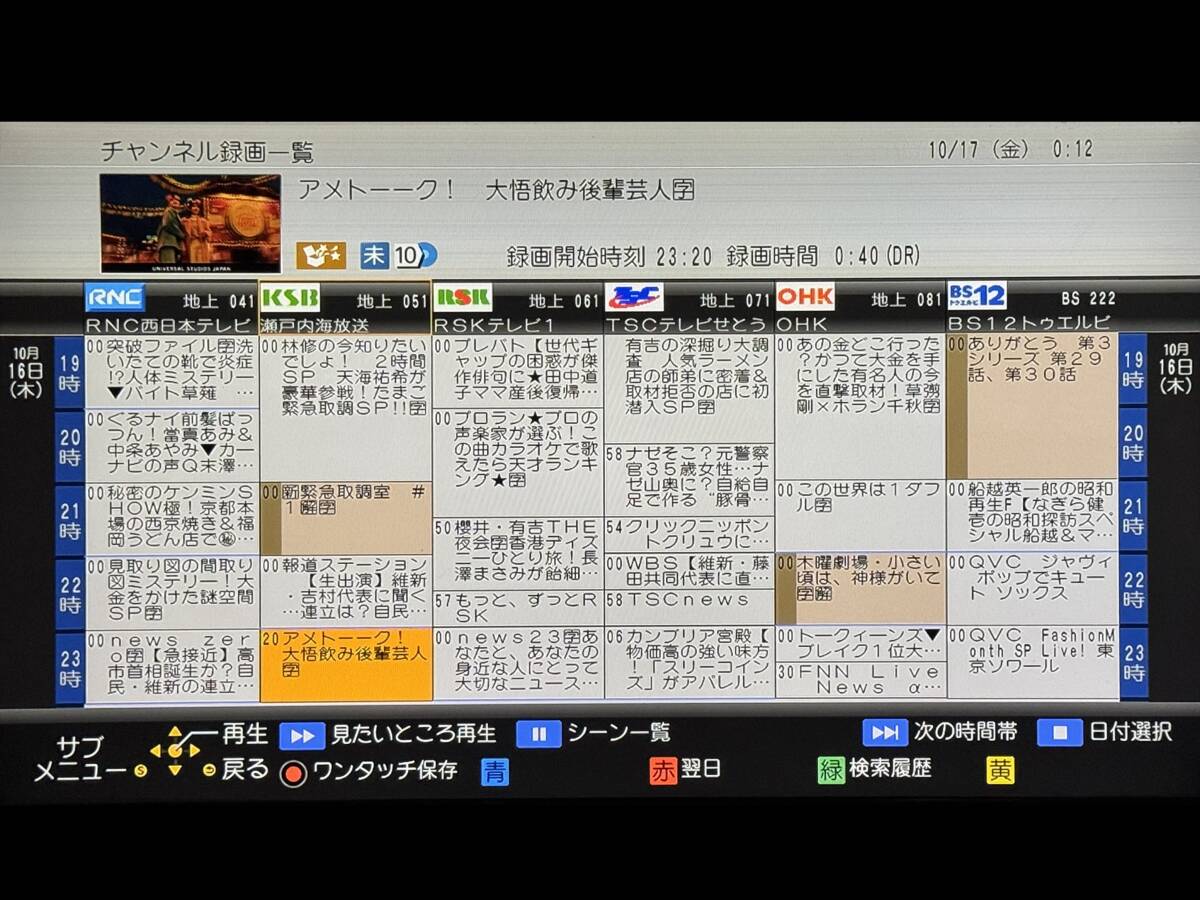Screen dimensions: 1200x900
Task: Select FNN Live News α program
Action: 860,679
